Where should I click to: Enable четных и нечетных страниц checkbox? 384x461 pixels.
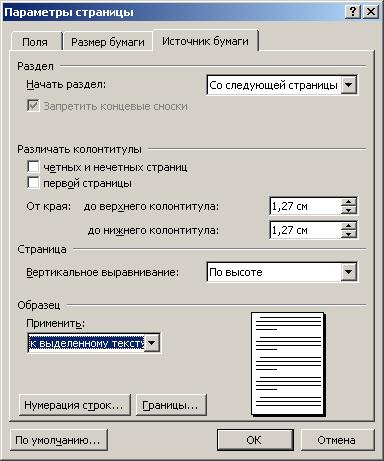(x=33, y=167)
